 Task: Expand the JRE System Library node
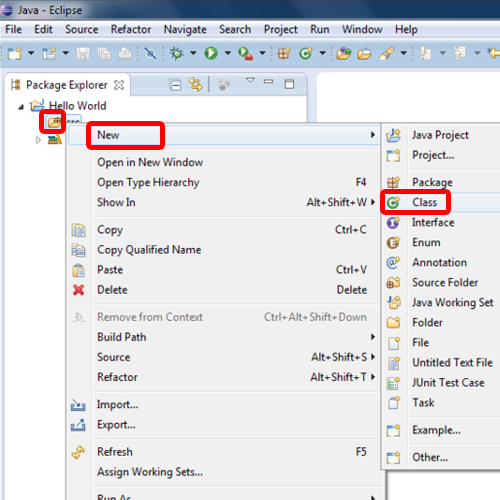coord(38,140)
